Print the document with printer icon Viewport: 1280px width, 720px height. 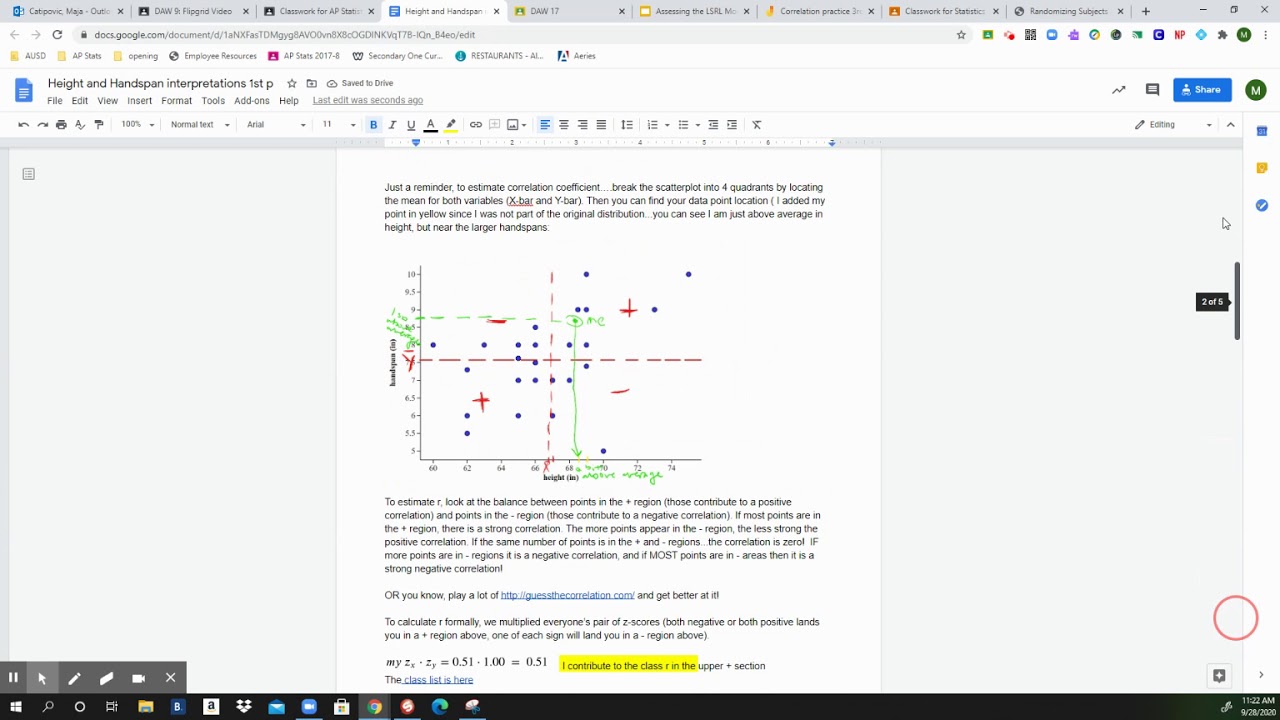point(61,124)
